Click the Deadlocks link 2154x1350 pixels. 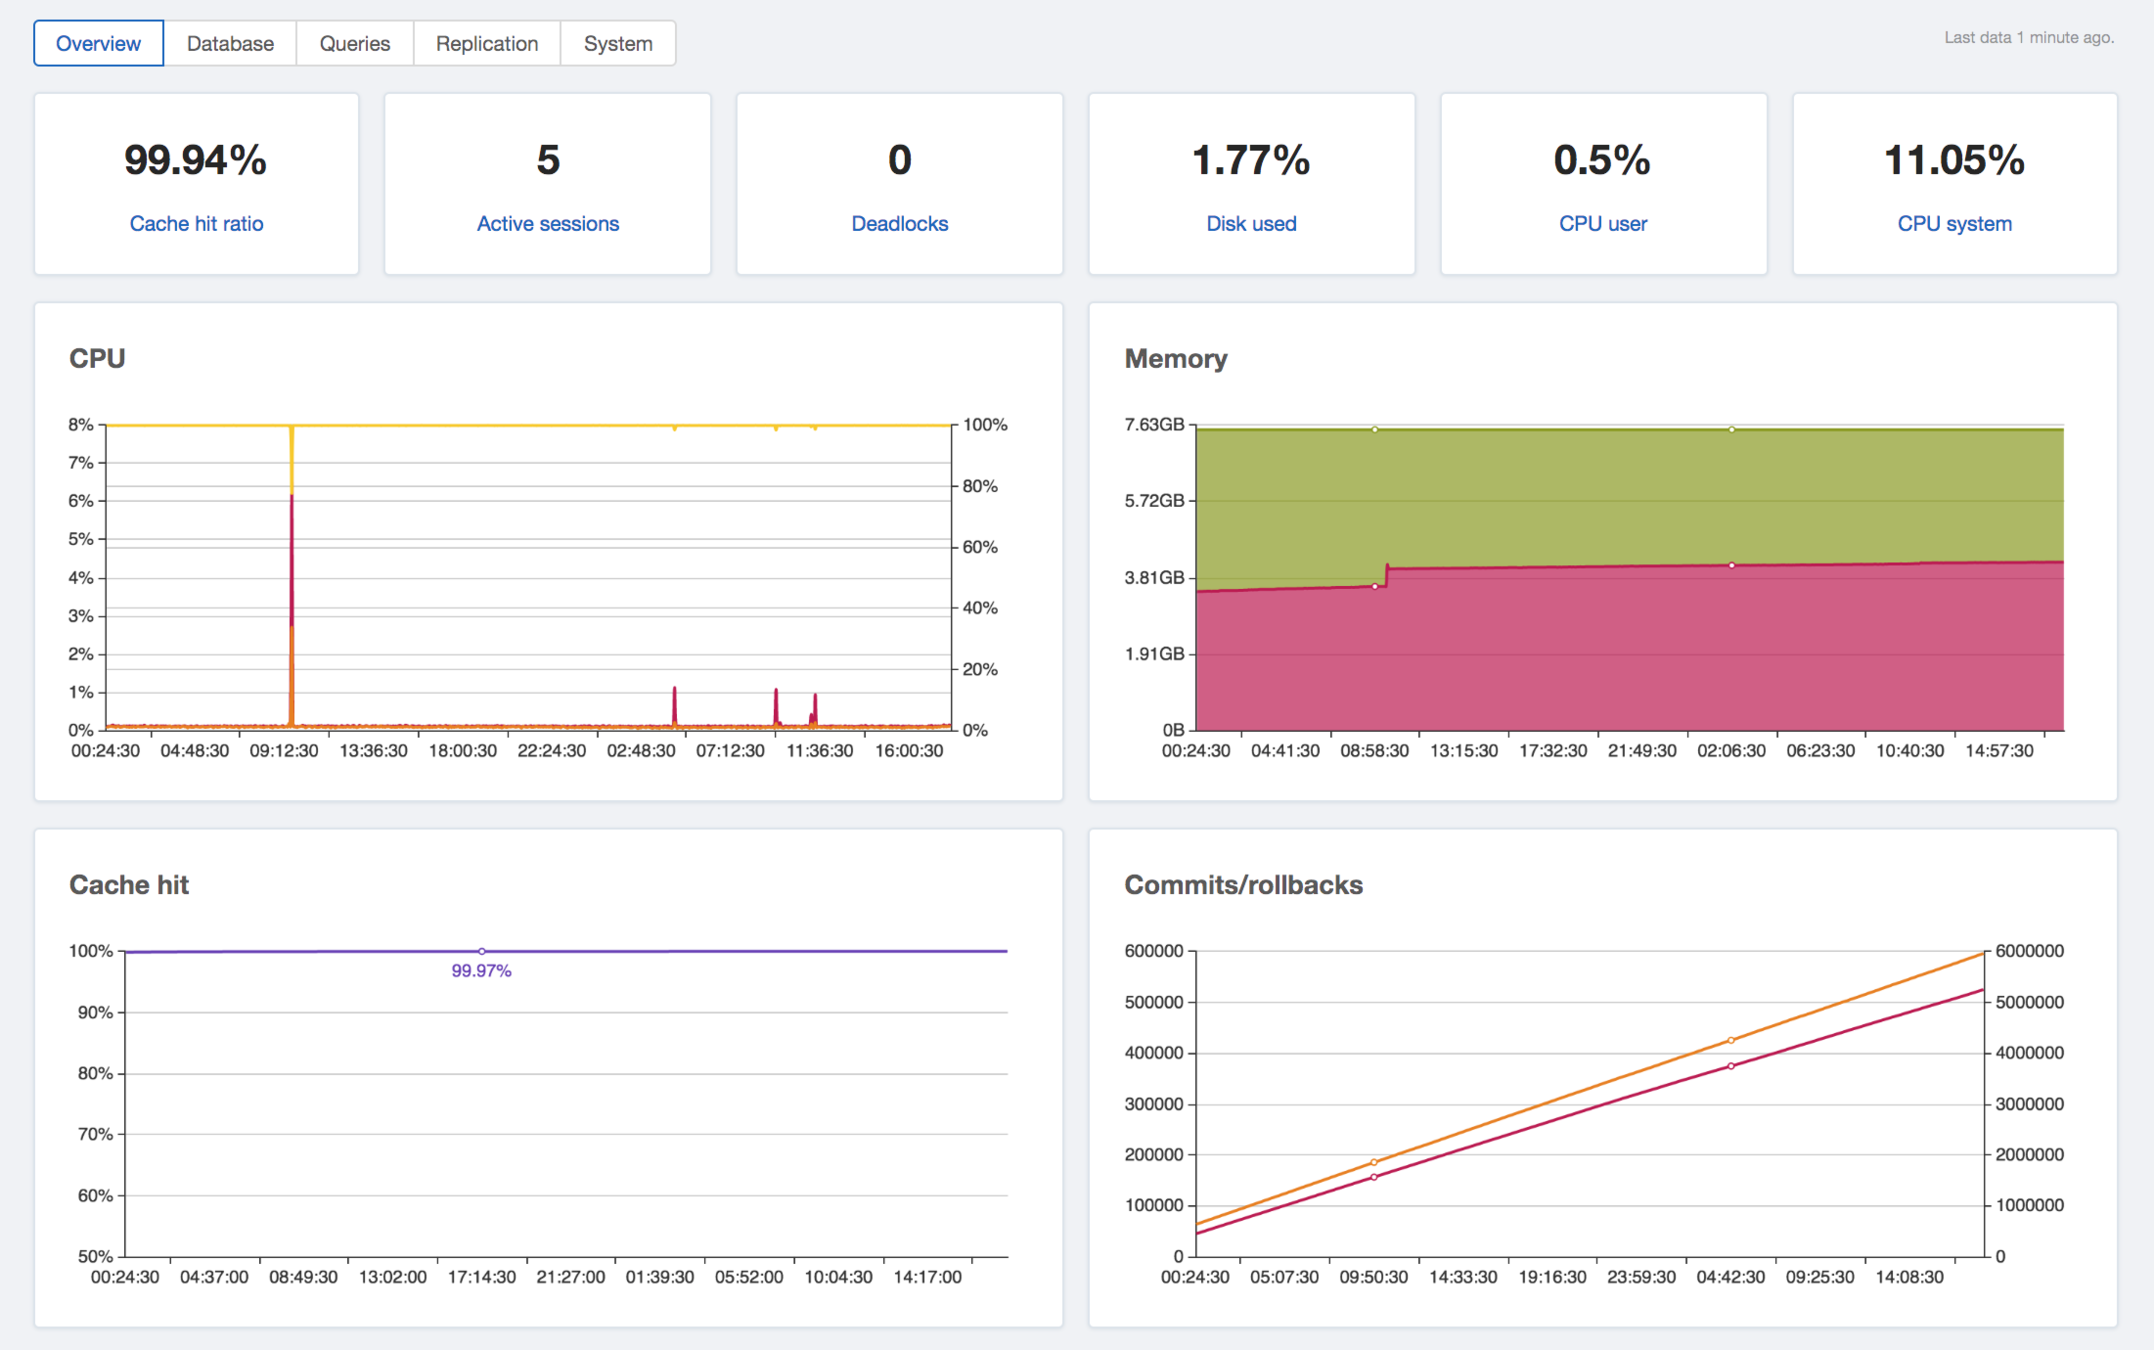pyautogui.click(x=899, y=223)
